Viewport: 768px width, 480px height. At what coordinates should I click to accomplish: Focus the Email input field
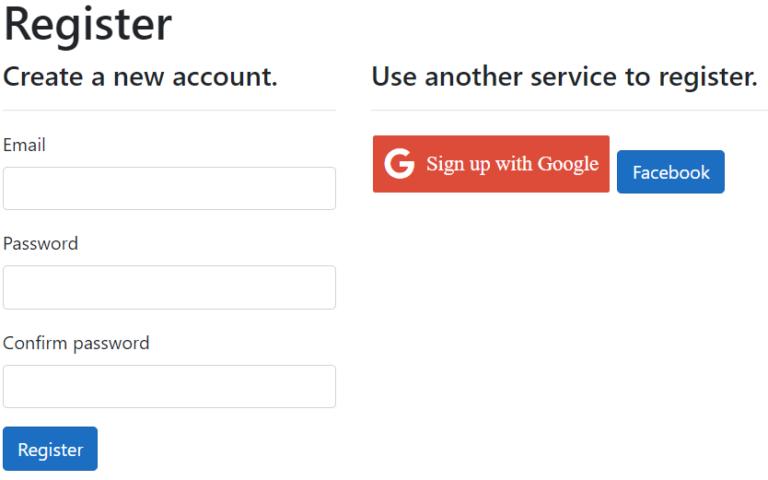[169, 188]
